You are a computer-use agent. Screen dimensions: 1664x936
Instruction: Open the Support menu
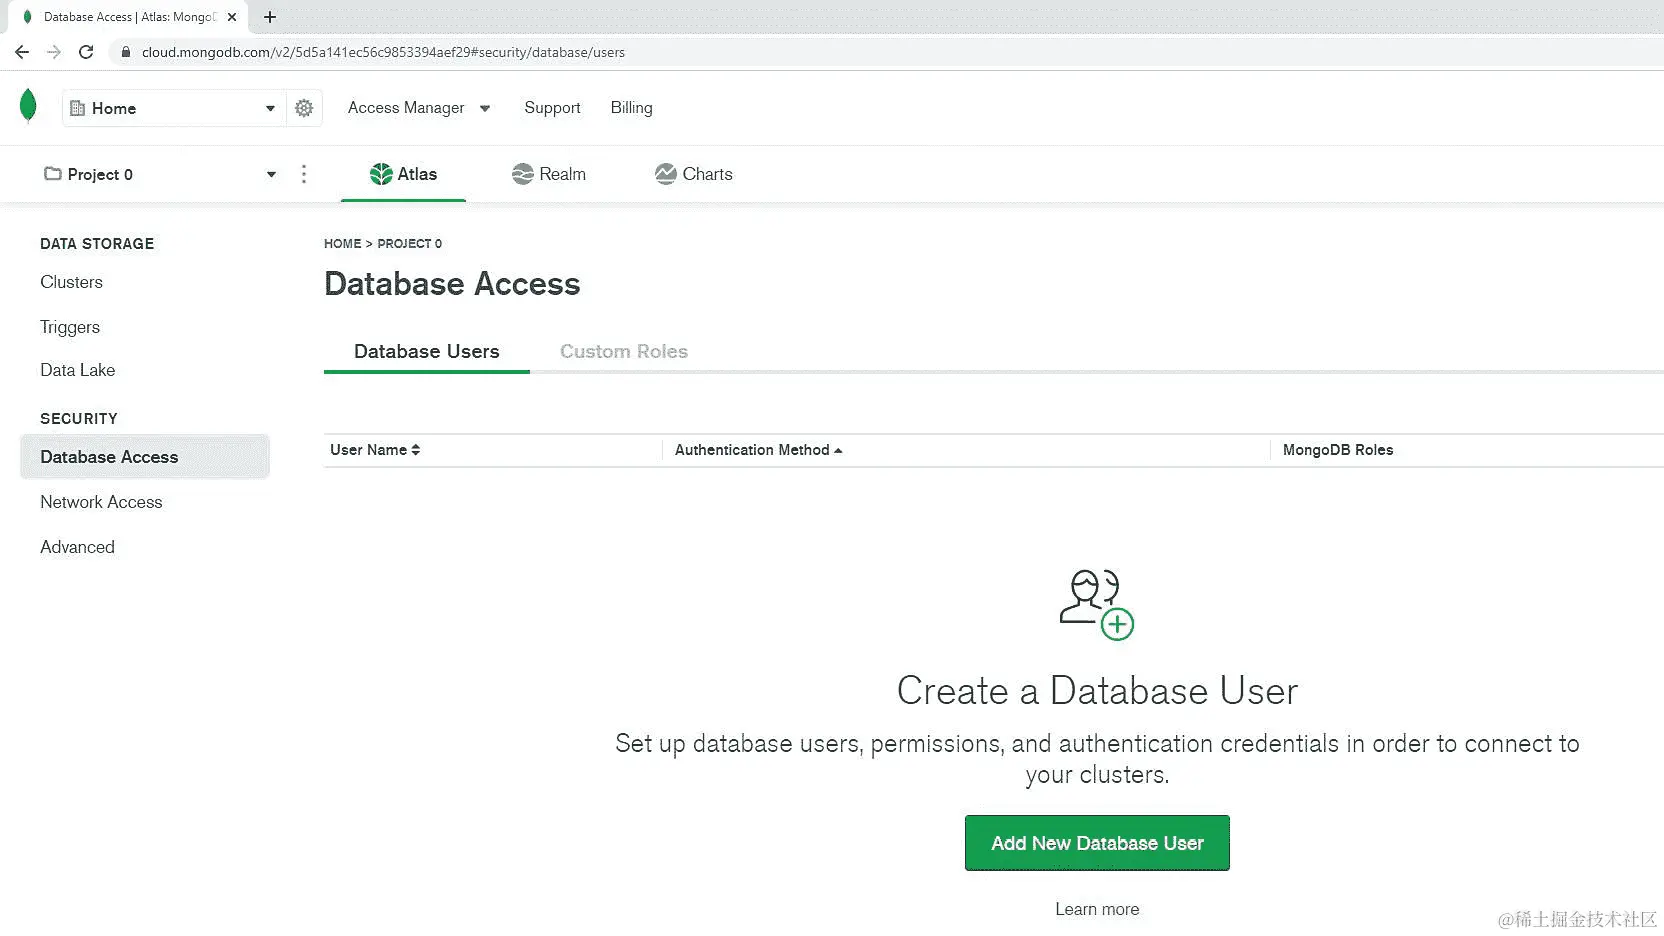click(552, 108)
